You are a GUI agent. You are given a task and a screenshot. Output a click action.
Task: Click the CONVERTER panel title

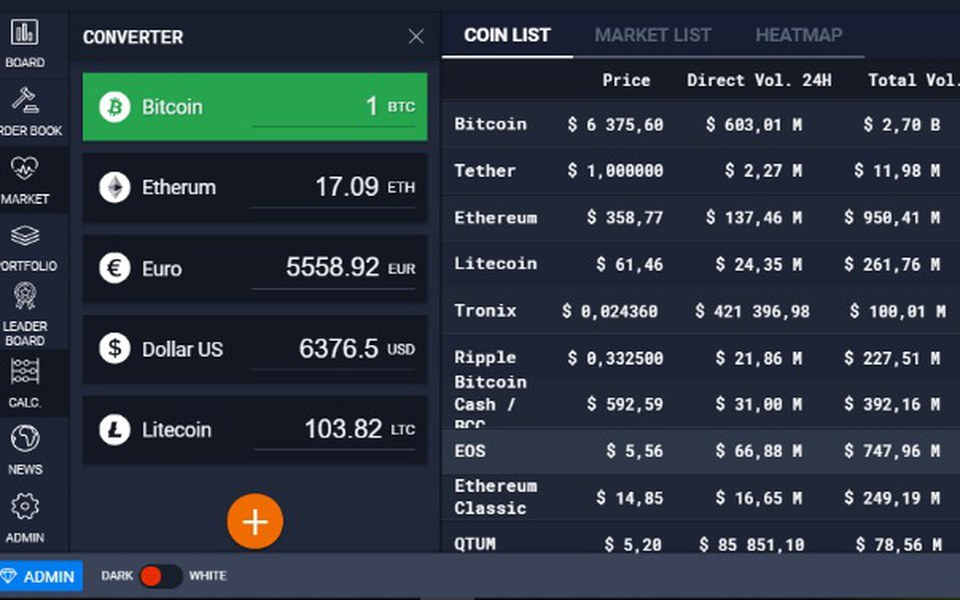[133, 37]
